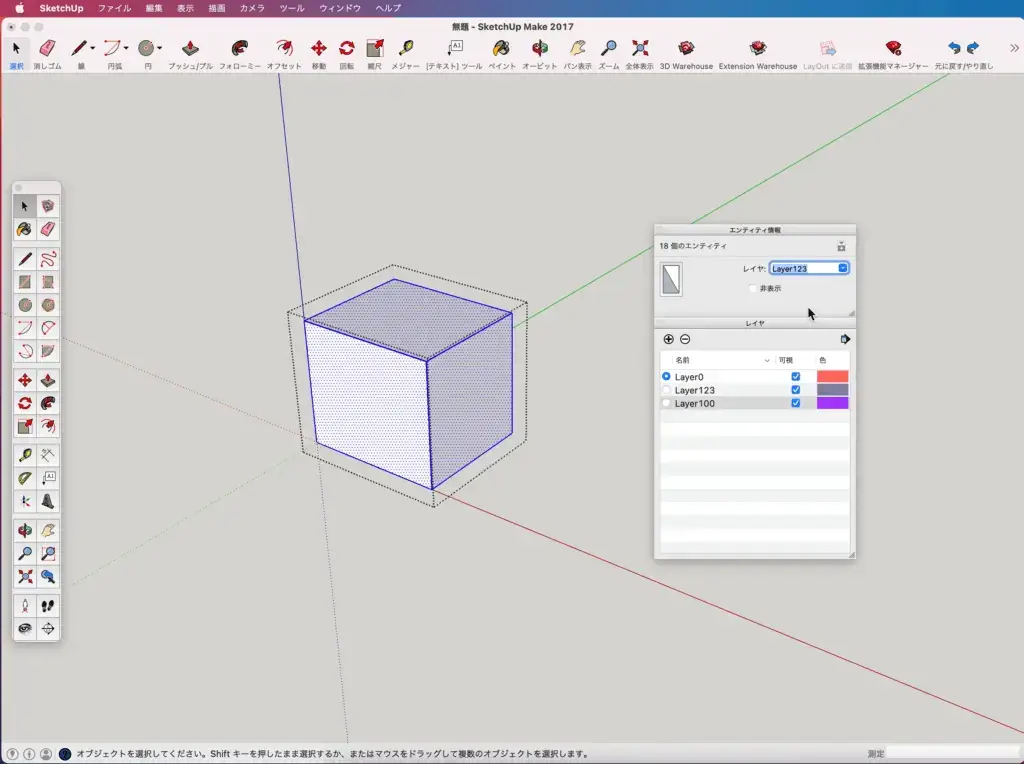Make Layer100 active using its radio button
1024x764 pixels.
(666, 404)
